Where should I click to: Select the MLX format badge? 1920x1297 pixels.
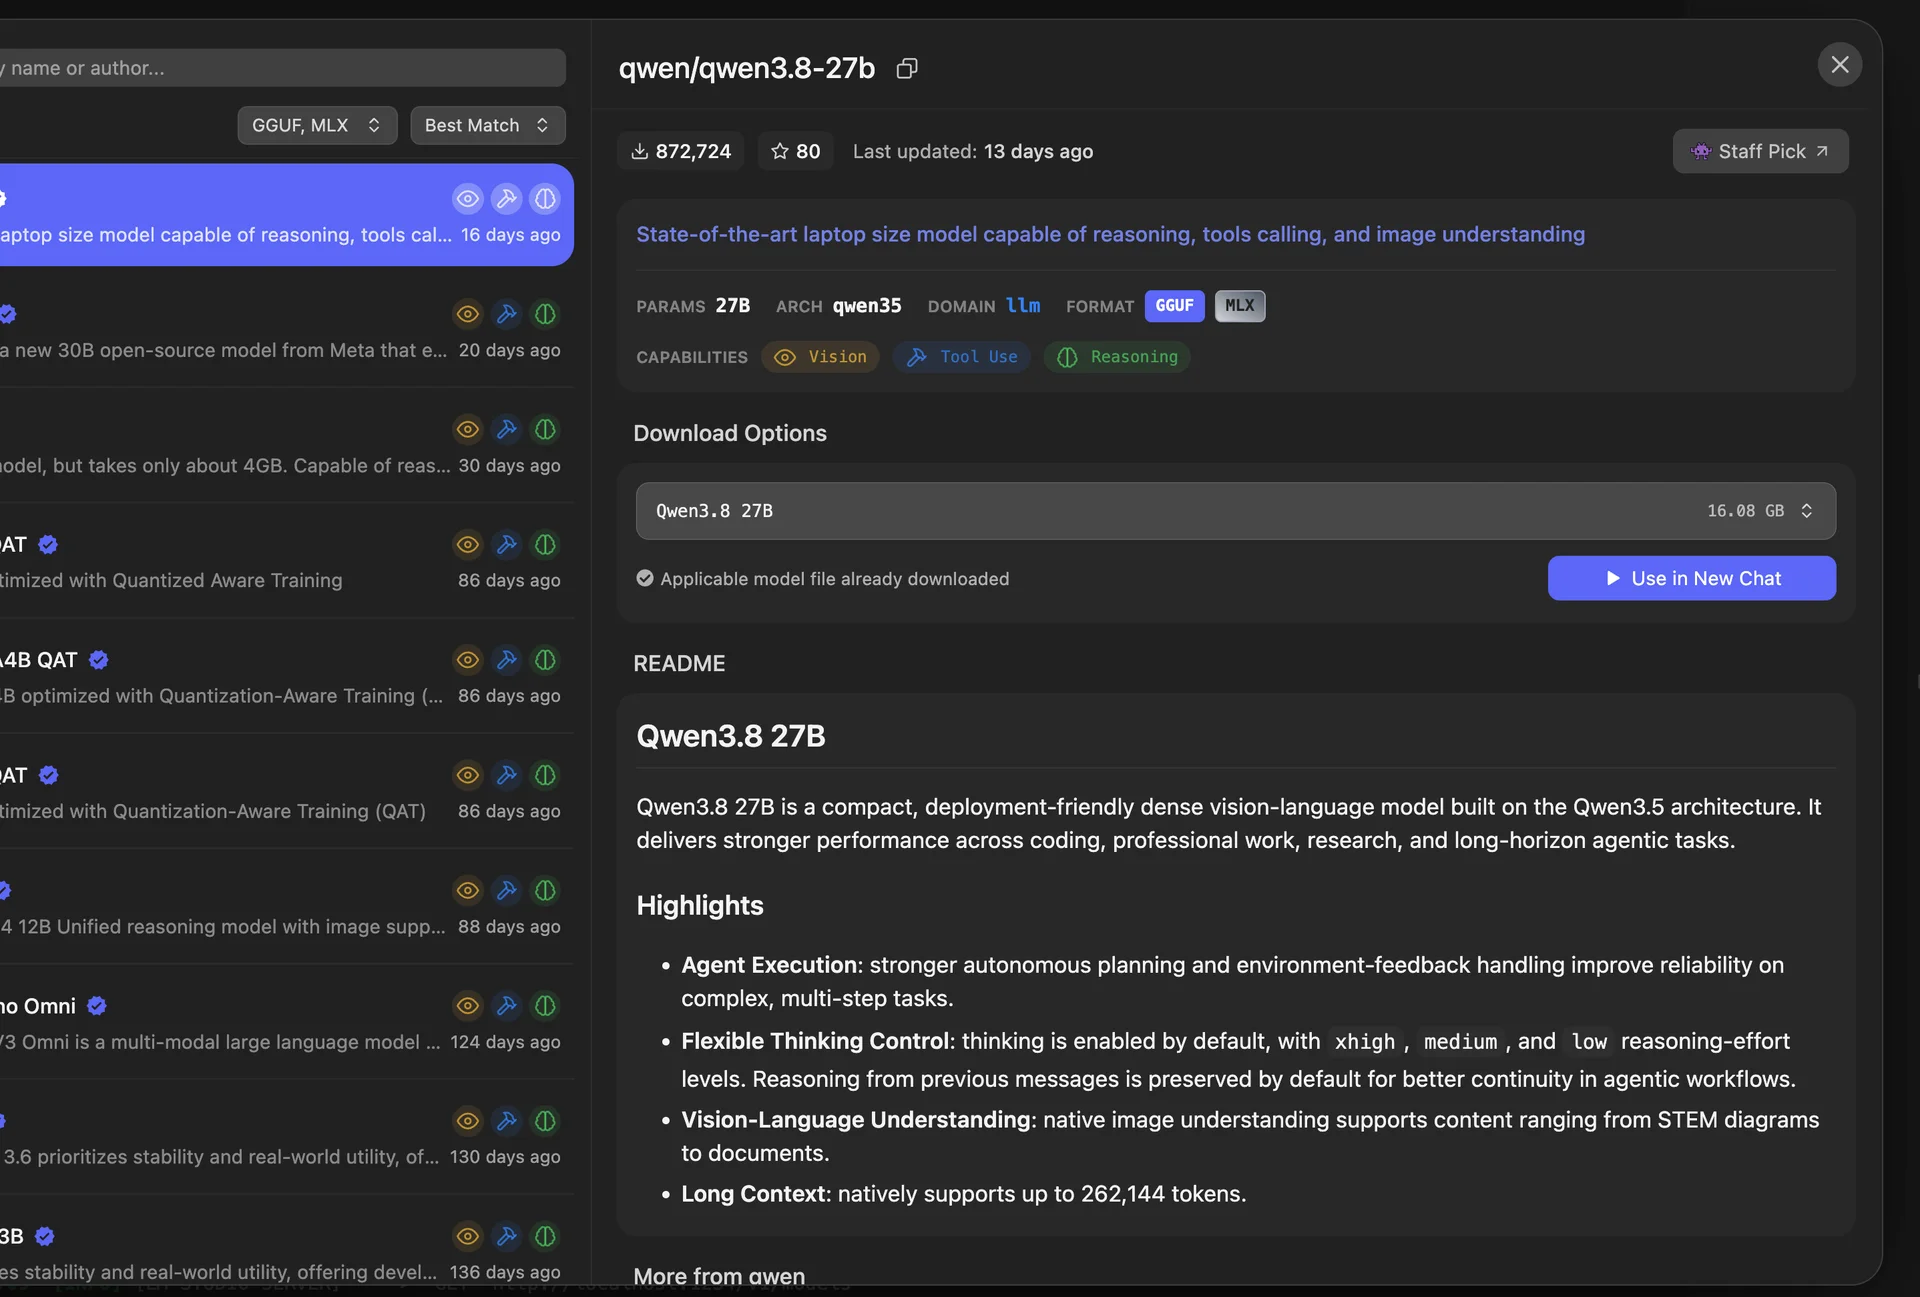1240,306
